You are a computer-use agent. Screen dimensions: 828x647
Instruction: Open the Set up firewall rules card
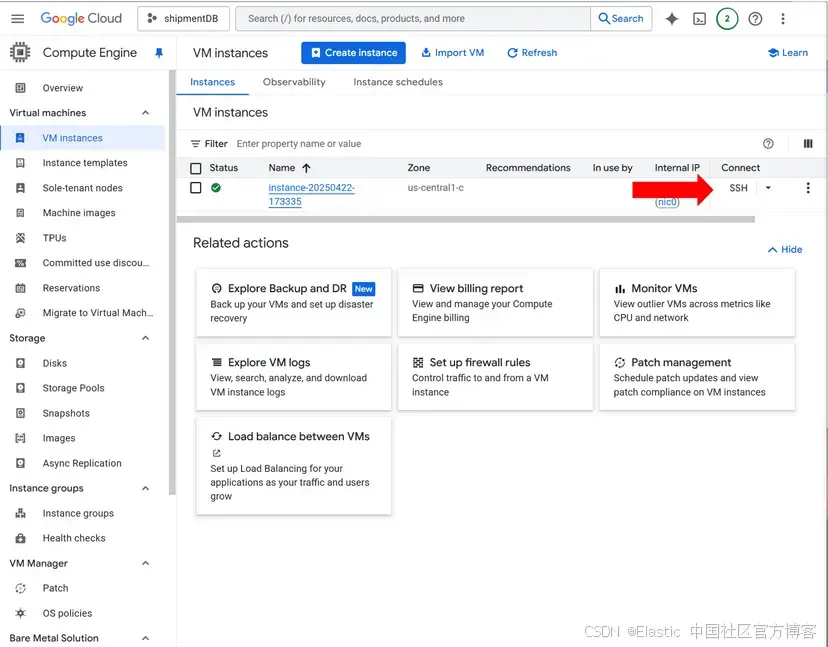(495, 377)
